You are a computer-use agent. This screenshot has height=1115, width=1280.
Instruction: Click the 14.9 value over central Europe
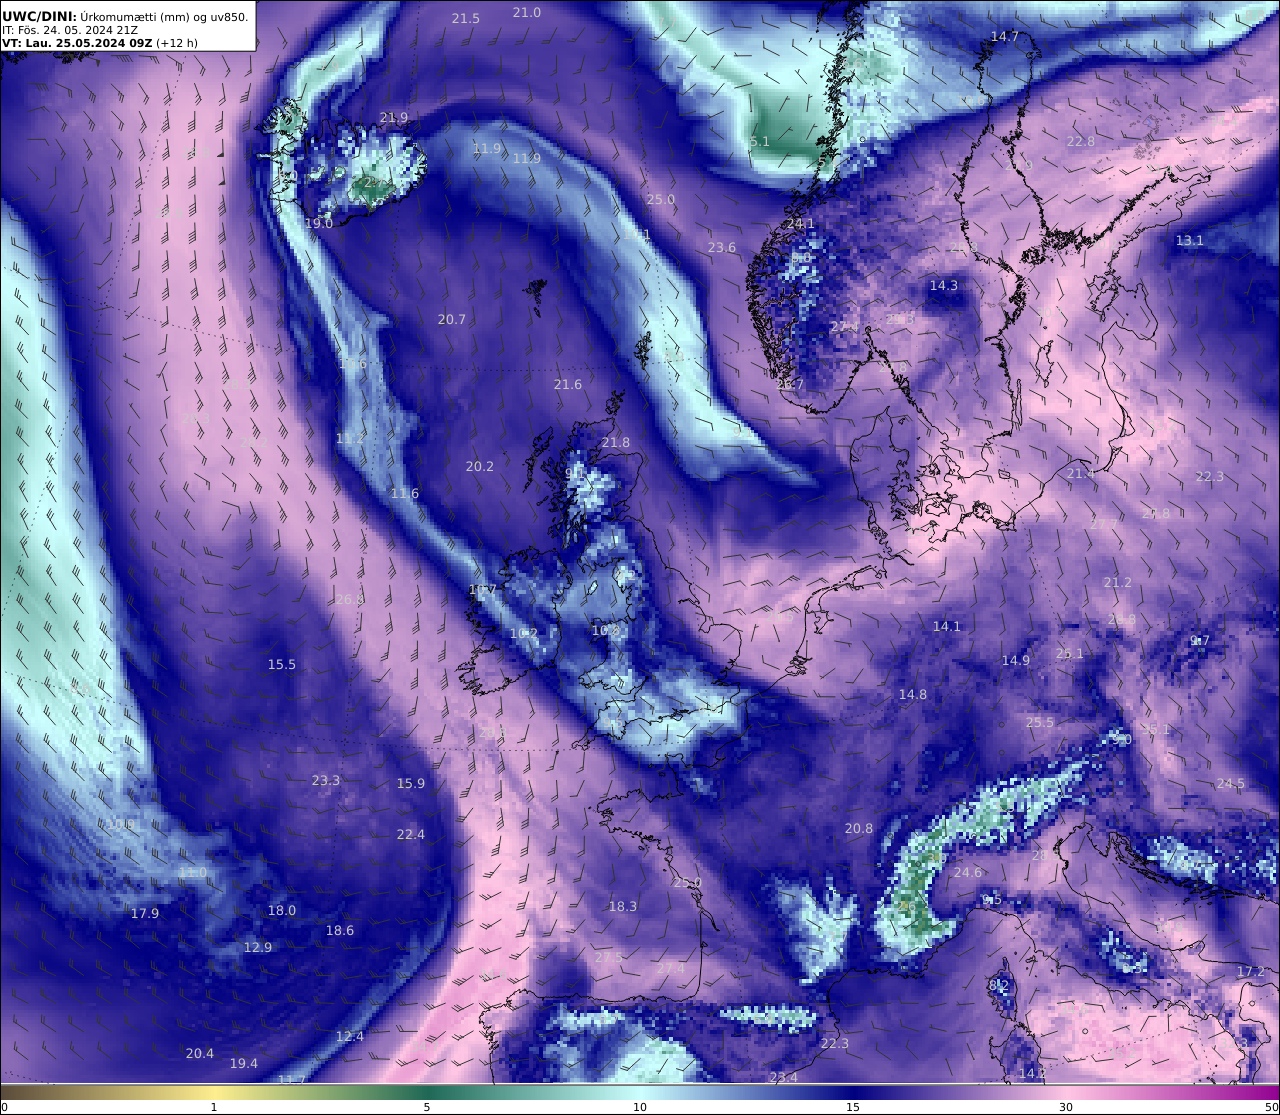[x=1016, y=660]
